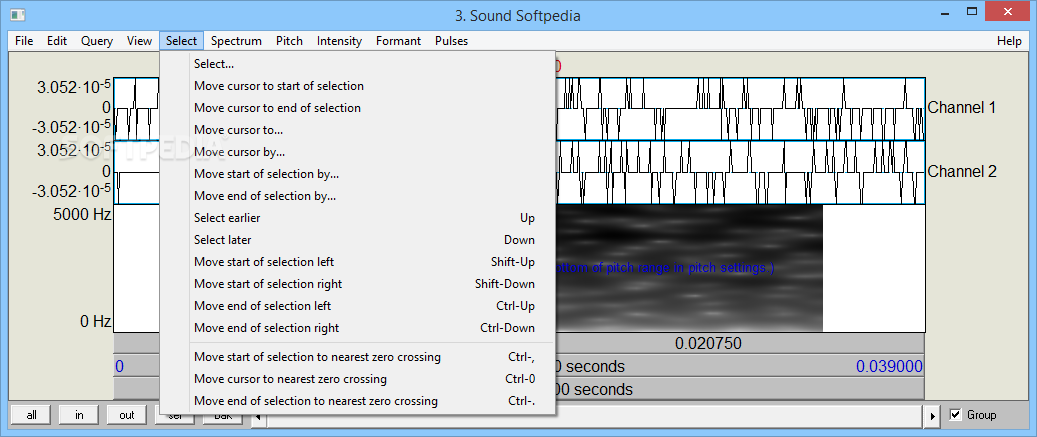This screenshot has width=1037, height=437.
Task: Choose 'Move start of selection by...'
Action: tap(357, 174)
